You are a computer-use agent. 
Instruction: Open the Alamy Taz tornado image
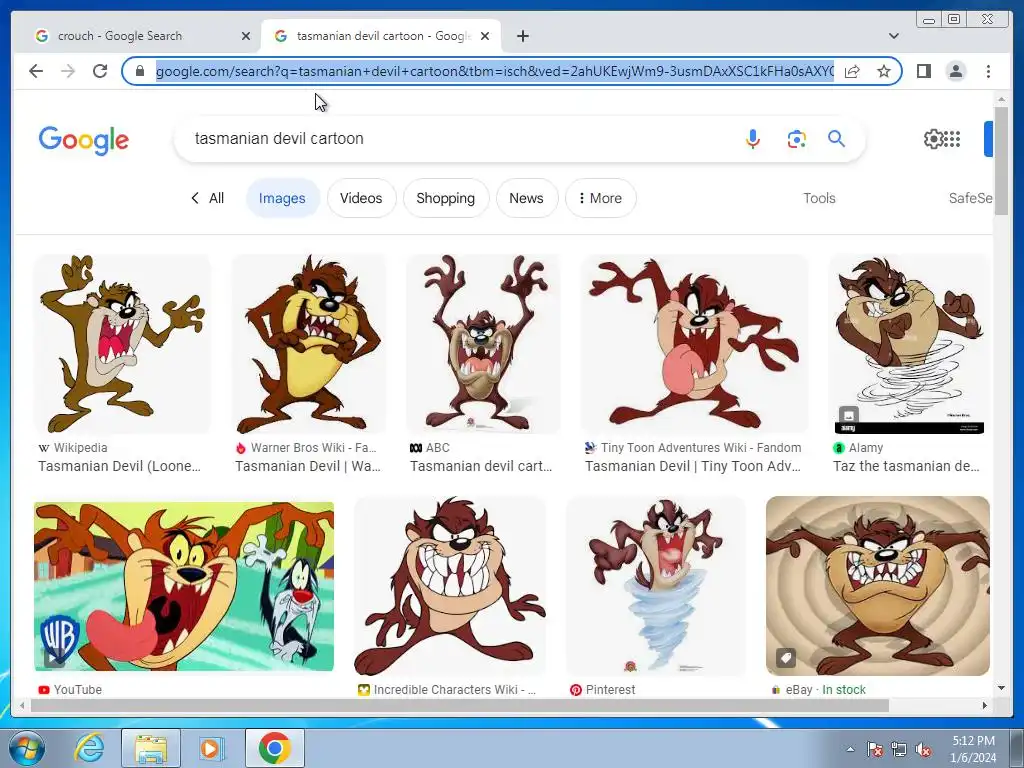coord(909,344)
